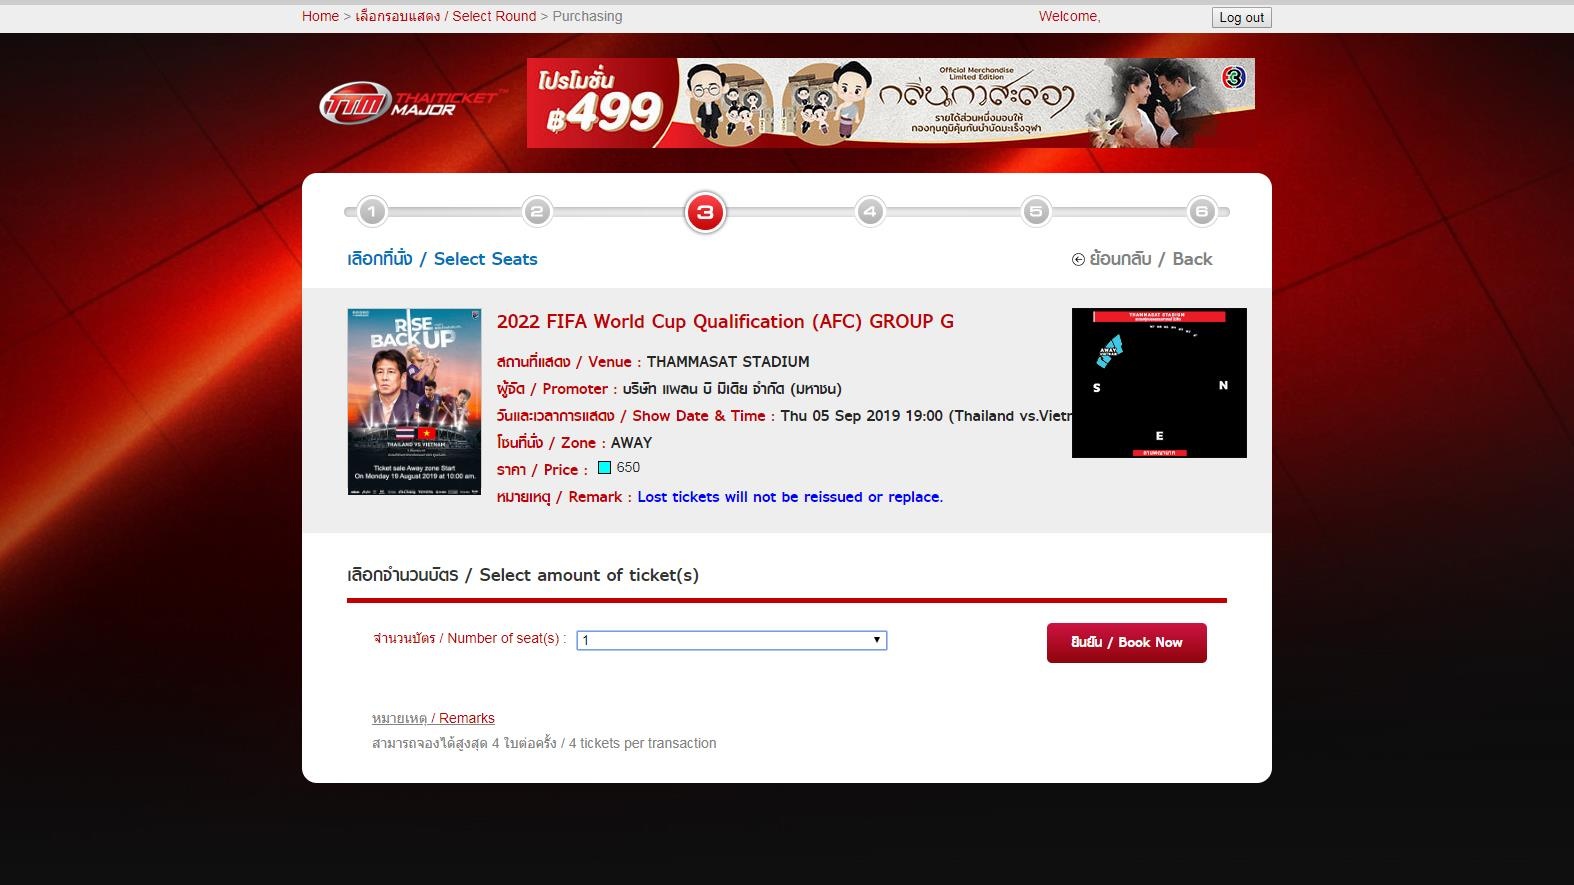
Task: Open the Thammasat Stadium seat map
Action: [x=1158, y=383]
